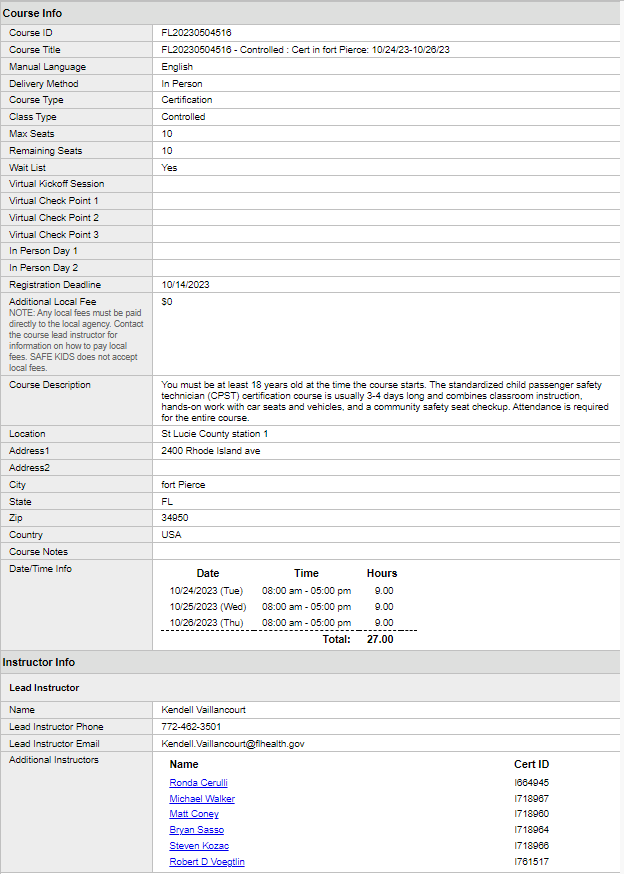Screen dimensions: 624x874
Task: Select Course ID value FL20230504516
Action: 196,33
